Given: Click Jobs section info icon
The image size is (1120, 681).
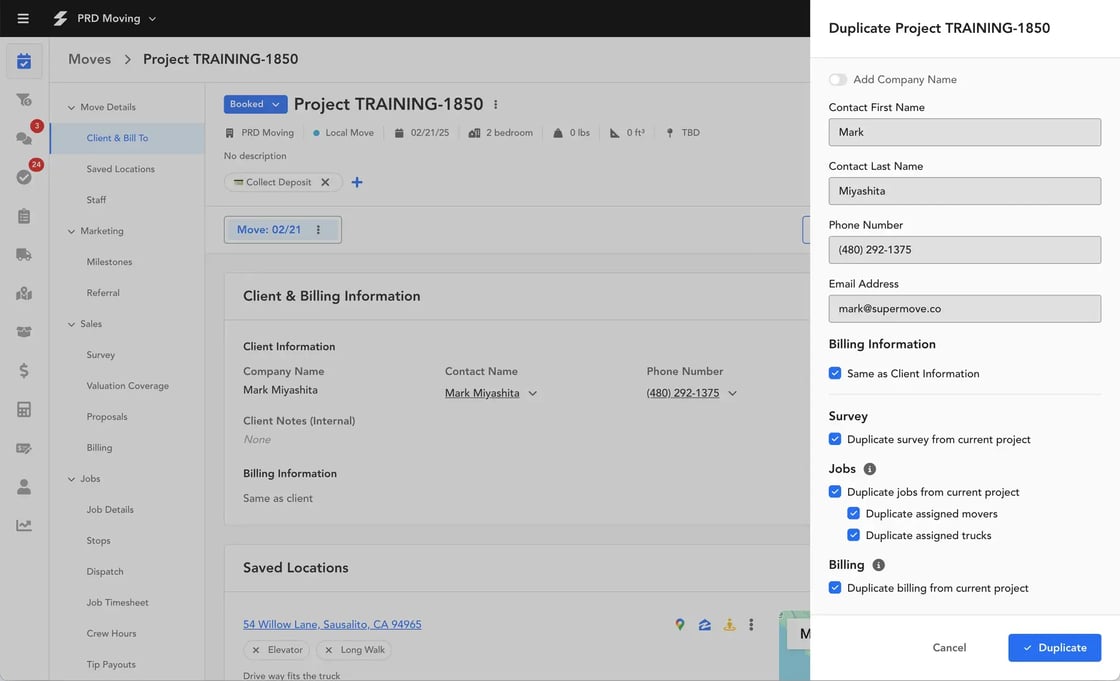Looking at the screenshot, I should tap(869, 469).
